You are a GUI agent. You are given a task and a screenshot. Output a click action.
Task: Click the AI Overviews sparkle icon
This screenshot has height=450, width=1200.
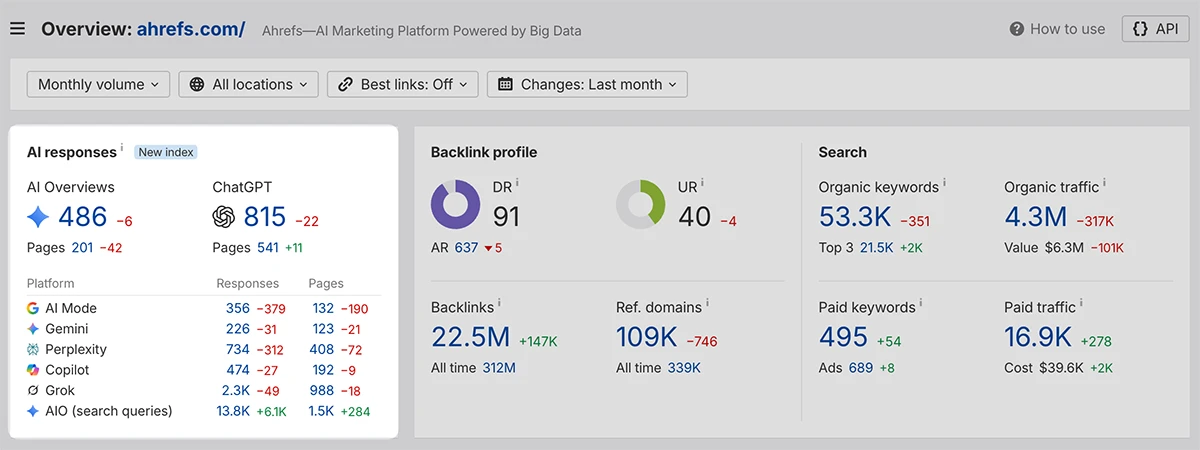pos(38,217)
